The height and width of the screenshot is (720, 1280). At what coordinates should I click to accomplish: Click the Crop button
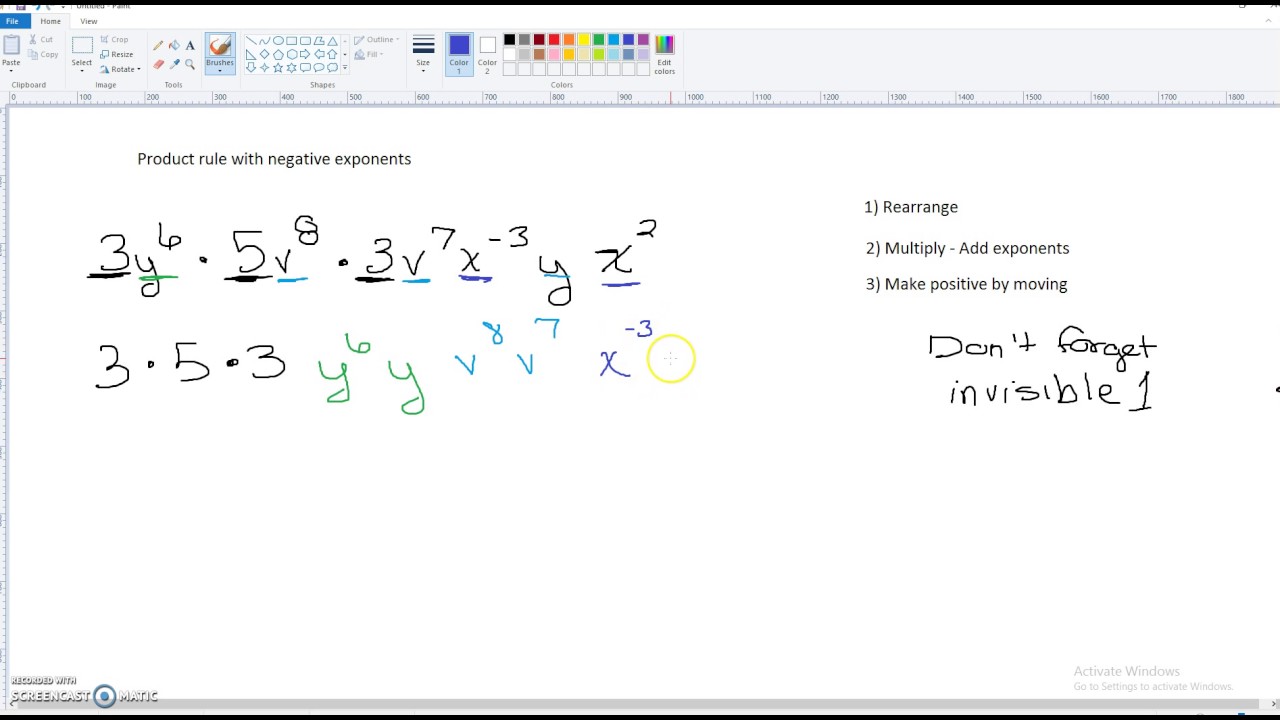click(113, 40)
